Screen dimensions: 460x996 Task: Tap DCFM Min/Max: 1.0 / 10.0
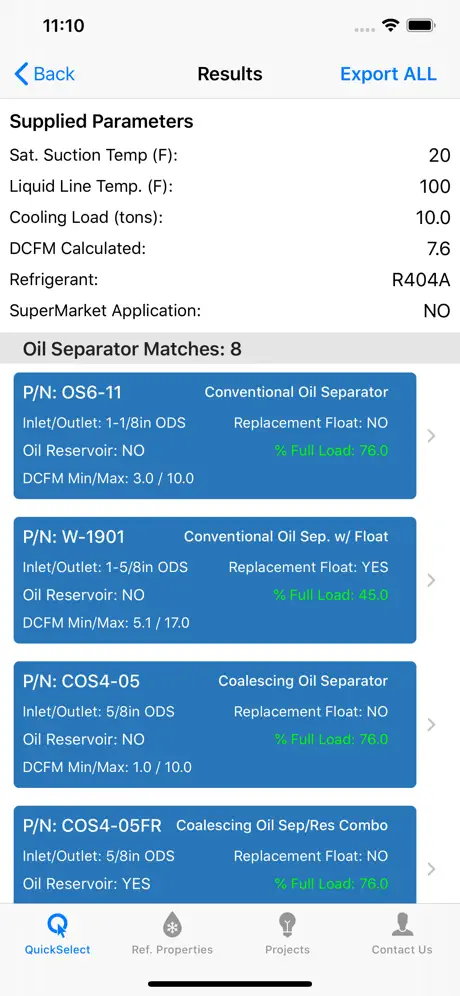click(107, 767)
